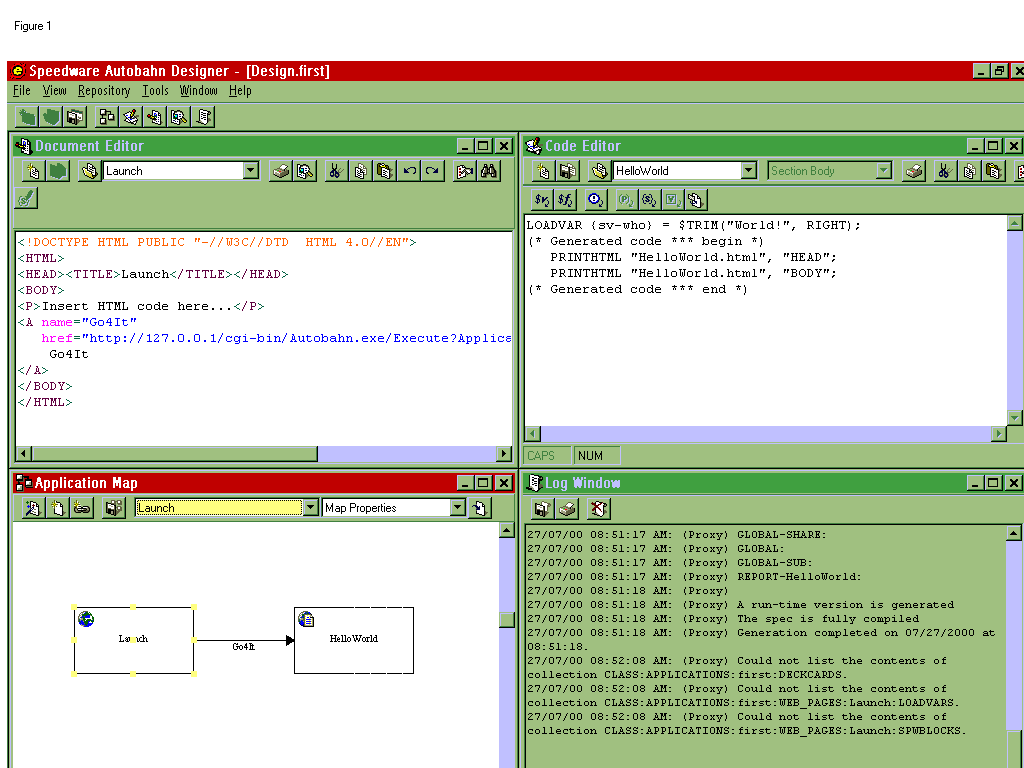The image size is (1024, 768).
Task: Click the blue circle exclamation icon in Code Editor
Action: point(596,200)
